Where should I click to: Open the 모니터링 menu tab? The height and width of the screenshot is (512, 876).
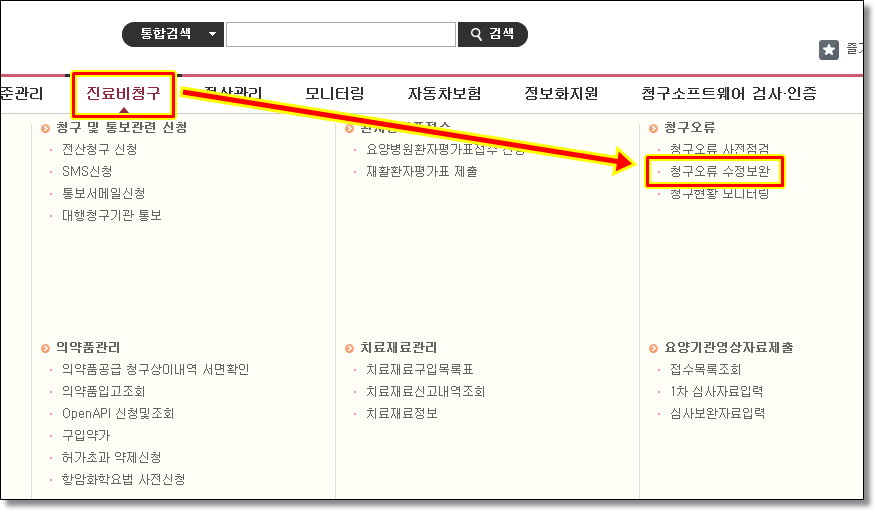[334, 94]
